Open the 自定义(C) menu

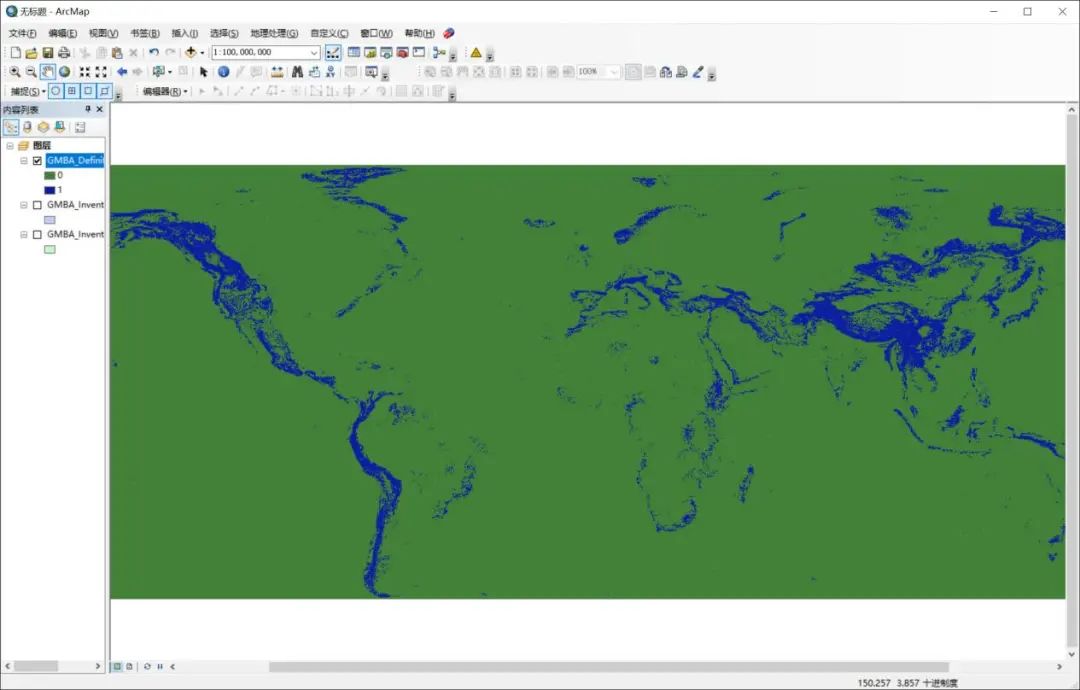point(329,33)
